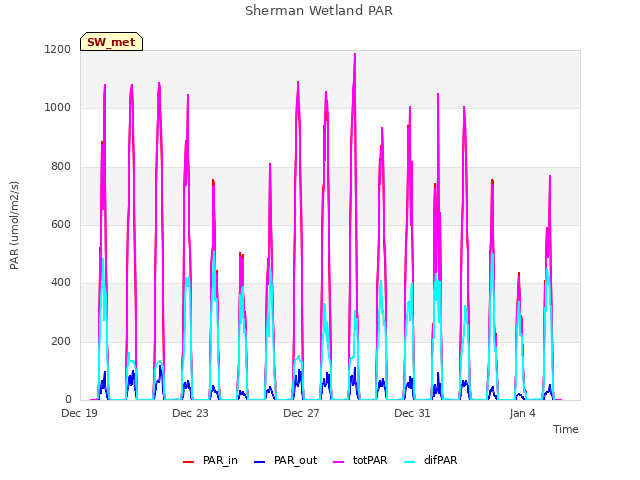Click the highest totPAR peak near 1190

pyautogui.click(x=355, y=54)
